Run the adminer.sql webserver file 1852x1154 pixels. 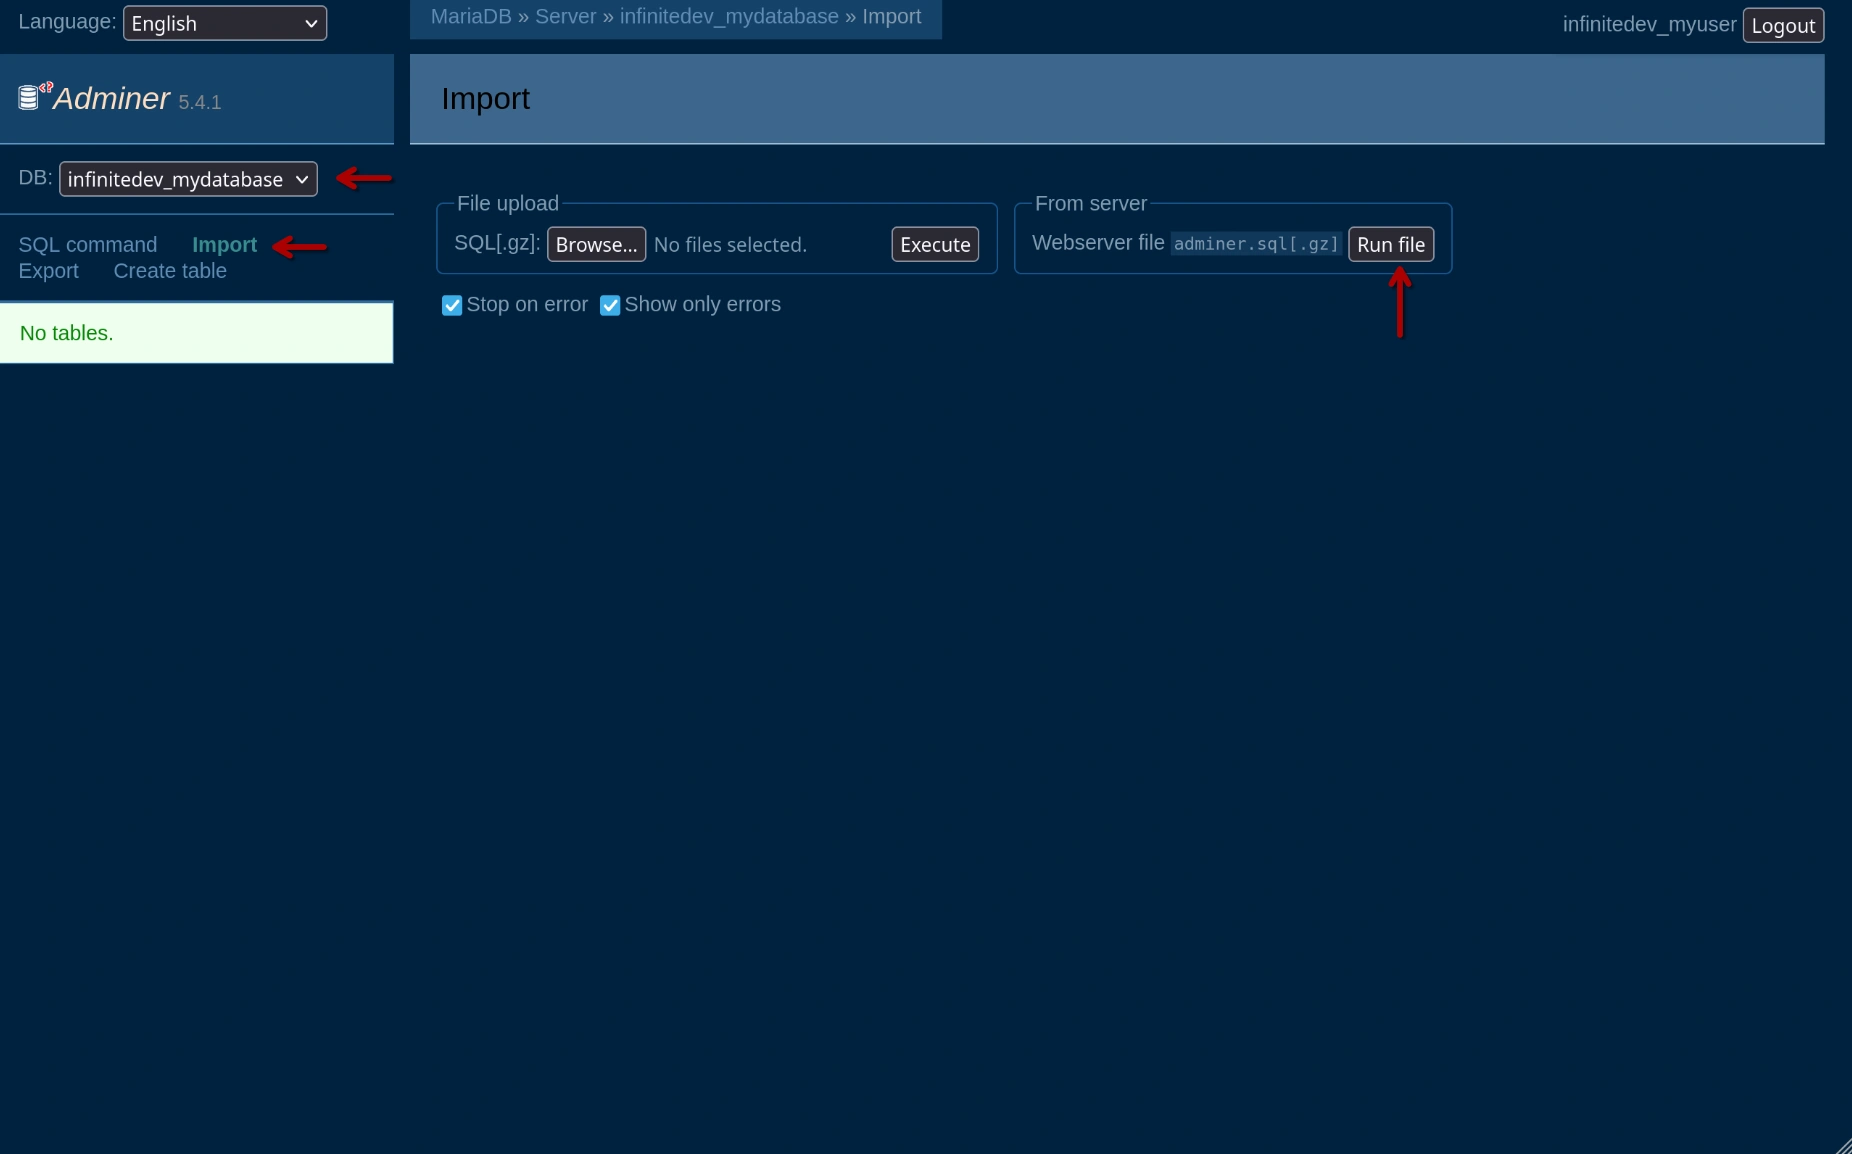point(1392,244)
